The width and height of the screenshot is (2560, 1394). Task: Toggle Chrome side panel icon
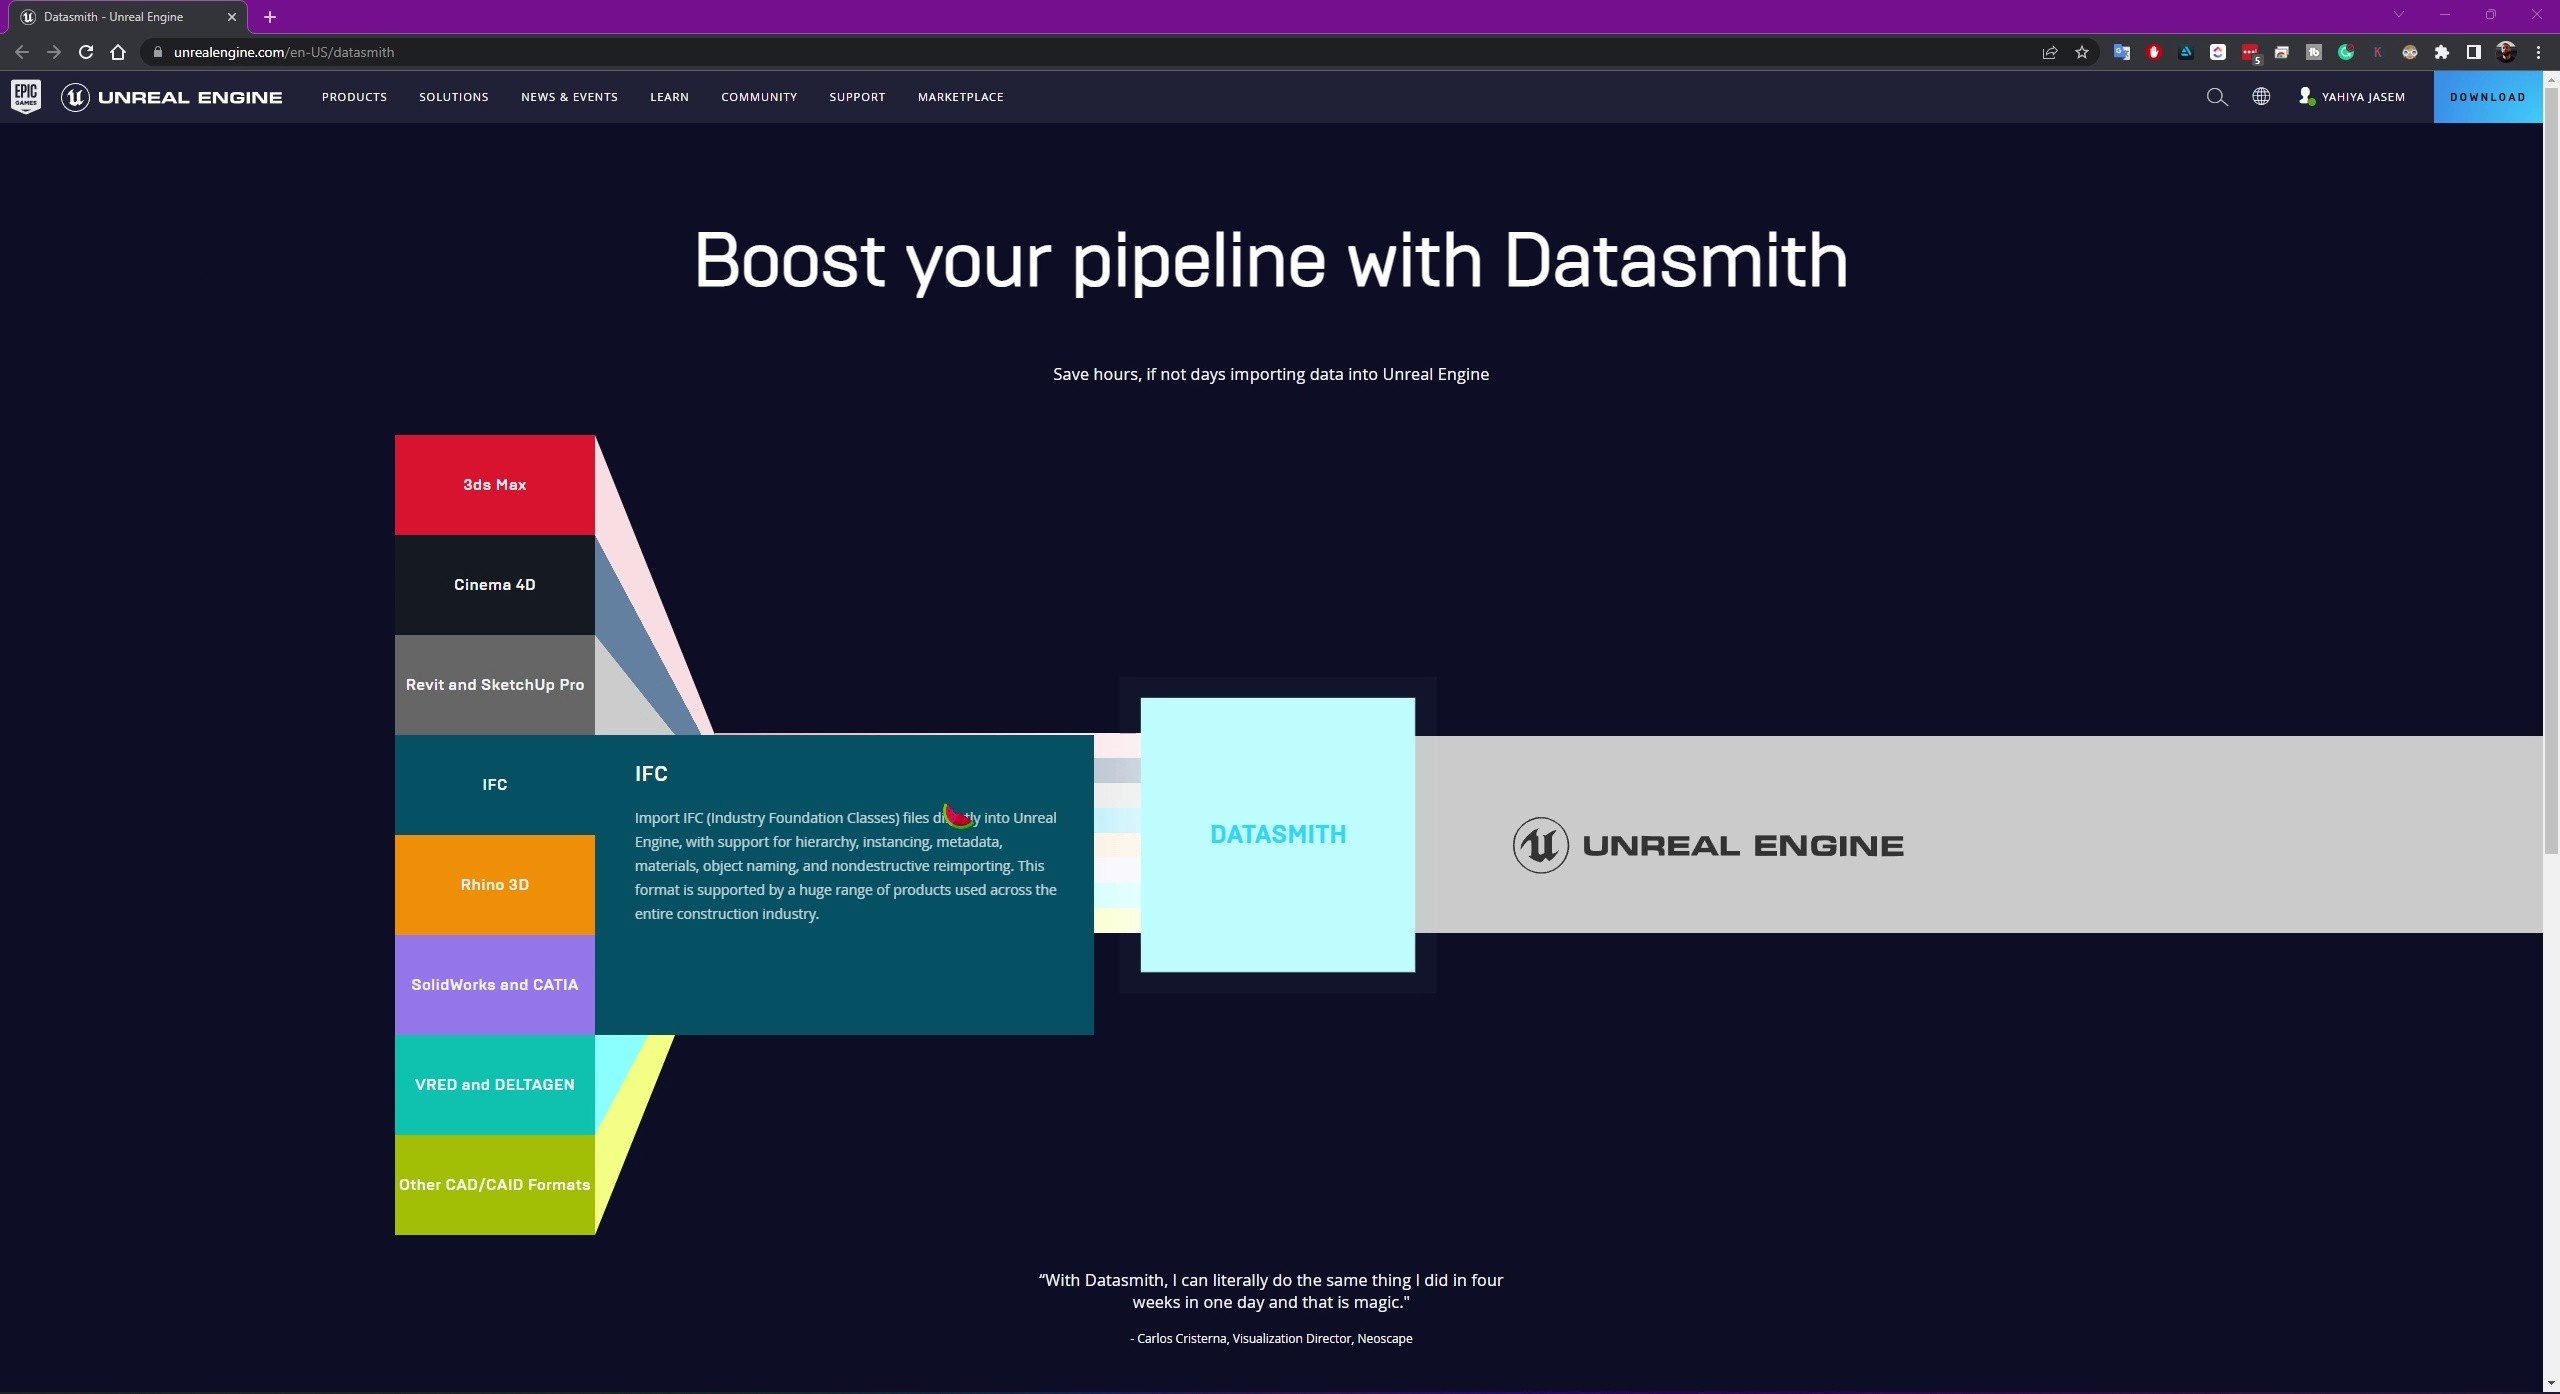pyautogui.click(x=2473, y=52)
